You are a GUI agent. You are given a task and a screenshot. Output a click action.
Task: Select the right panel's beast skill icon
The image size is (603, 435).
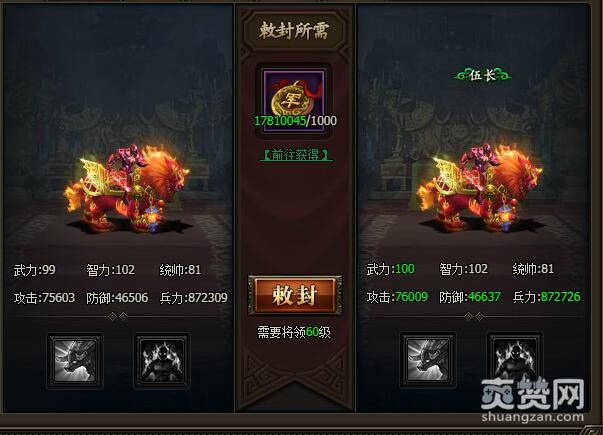(x=428, y=360)
